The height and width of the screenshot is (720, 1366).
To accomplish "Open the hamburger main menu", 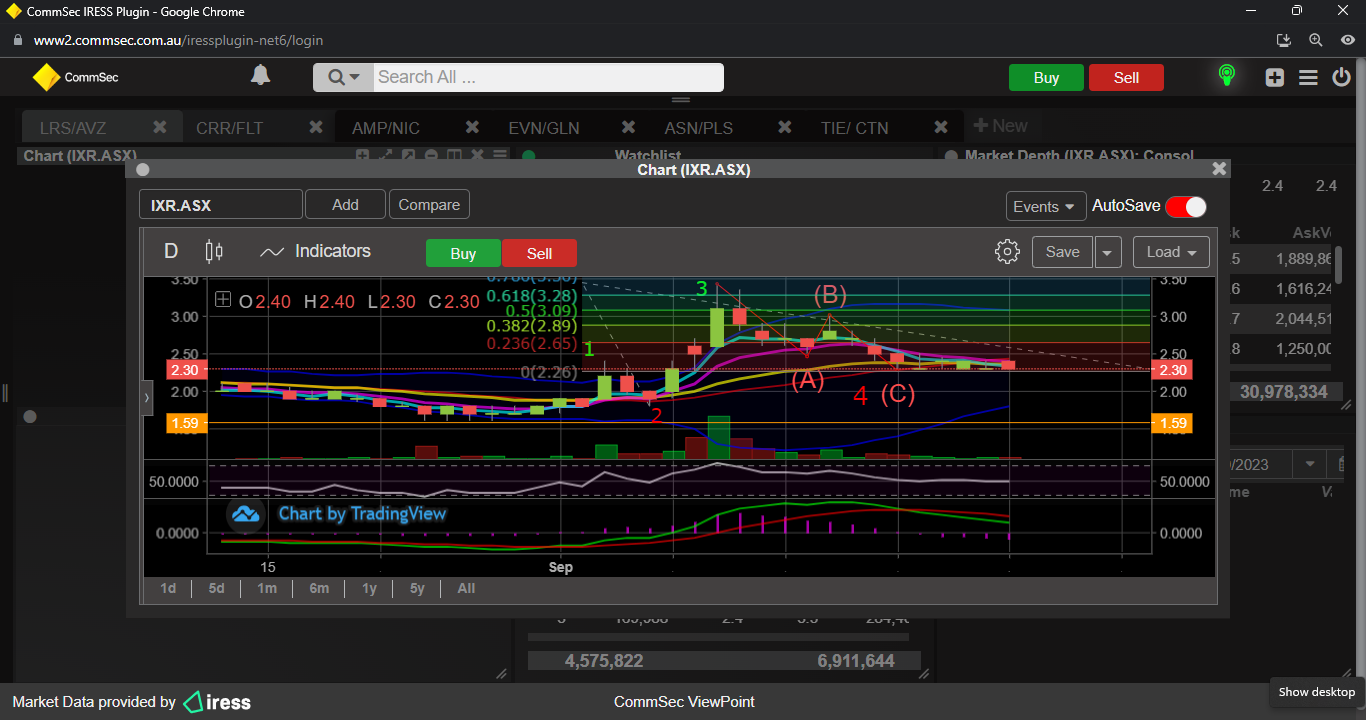I will [x=1308, y=77].
